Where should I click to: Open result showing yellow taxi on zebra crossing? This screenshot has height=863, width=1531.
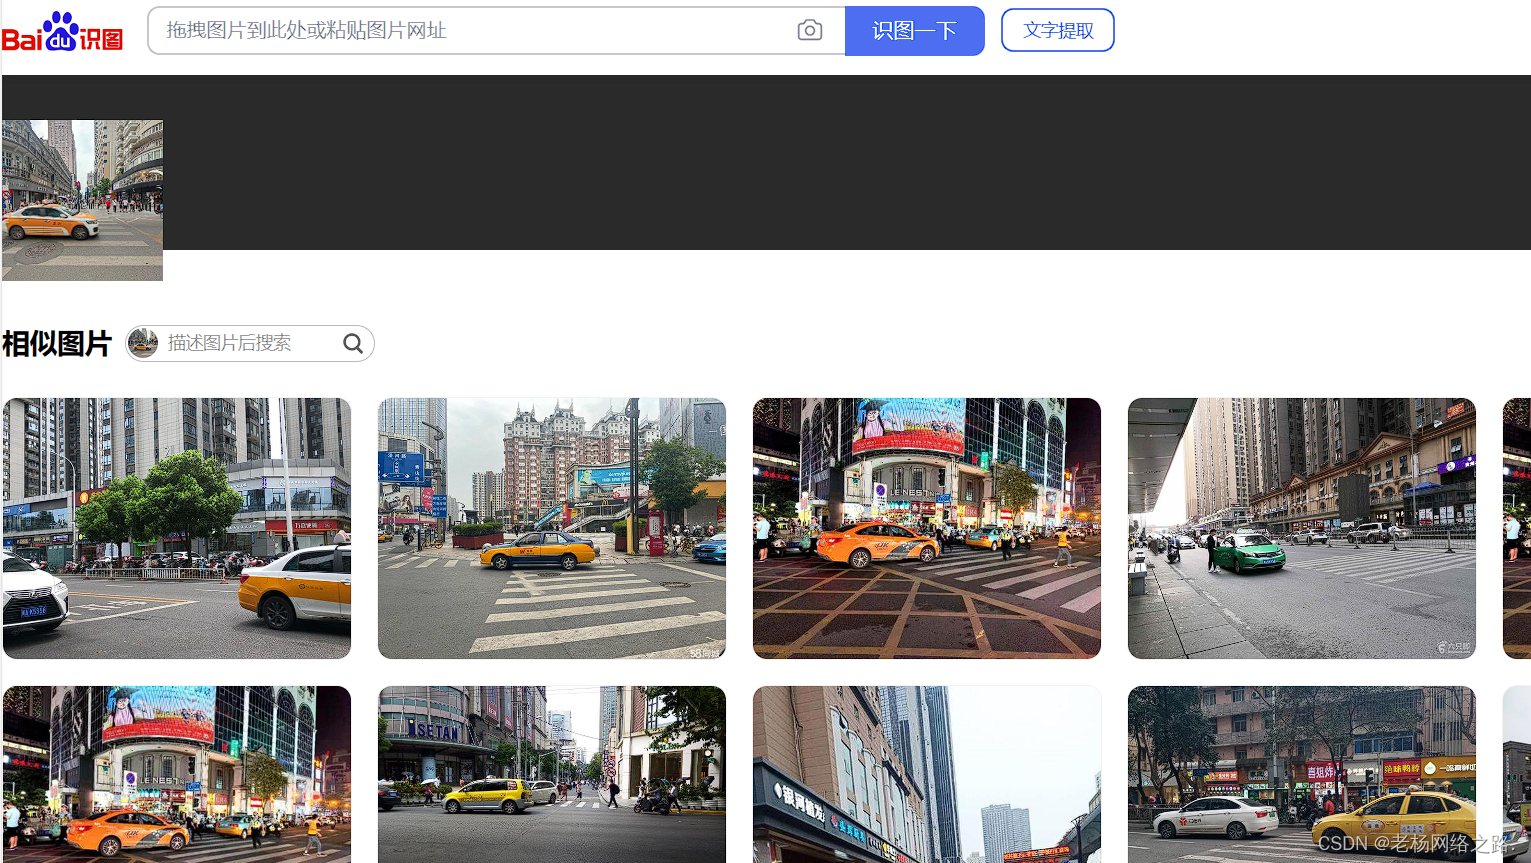(552, 528)
